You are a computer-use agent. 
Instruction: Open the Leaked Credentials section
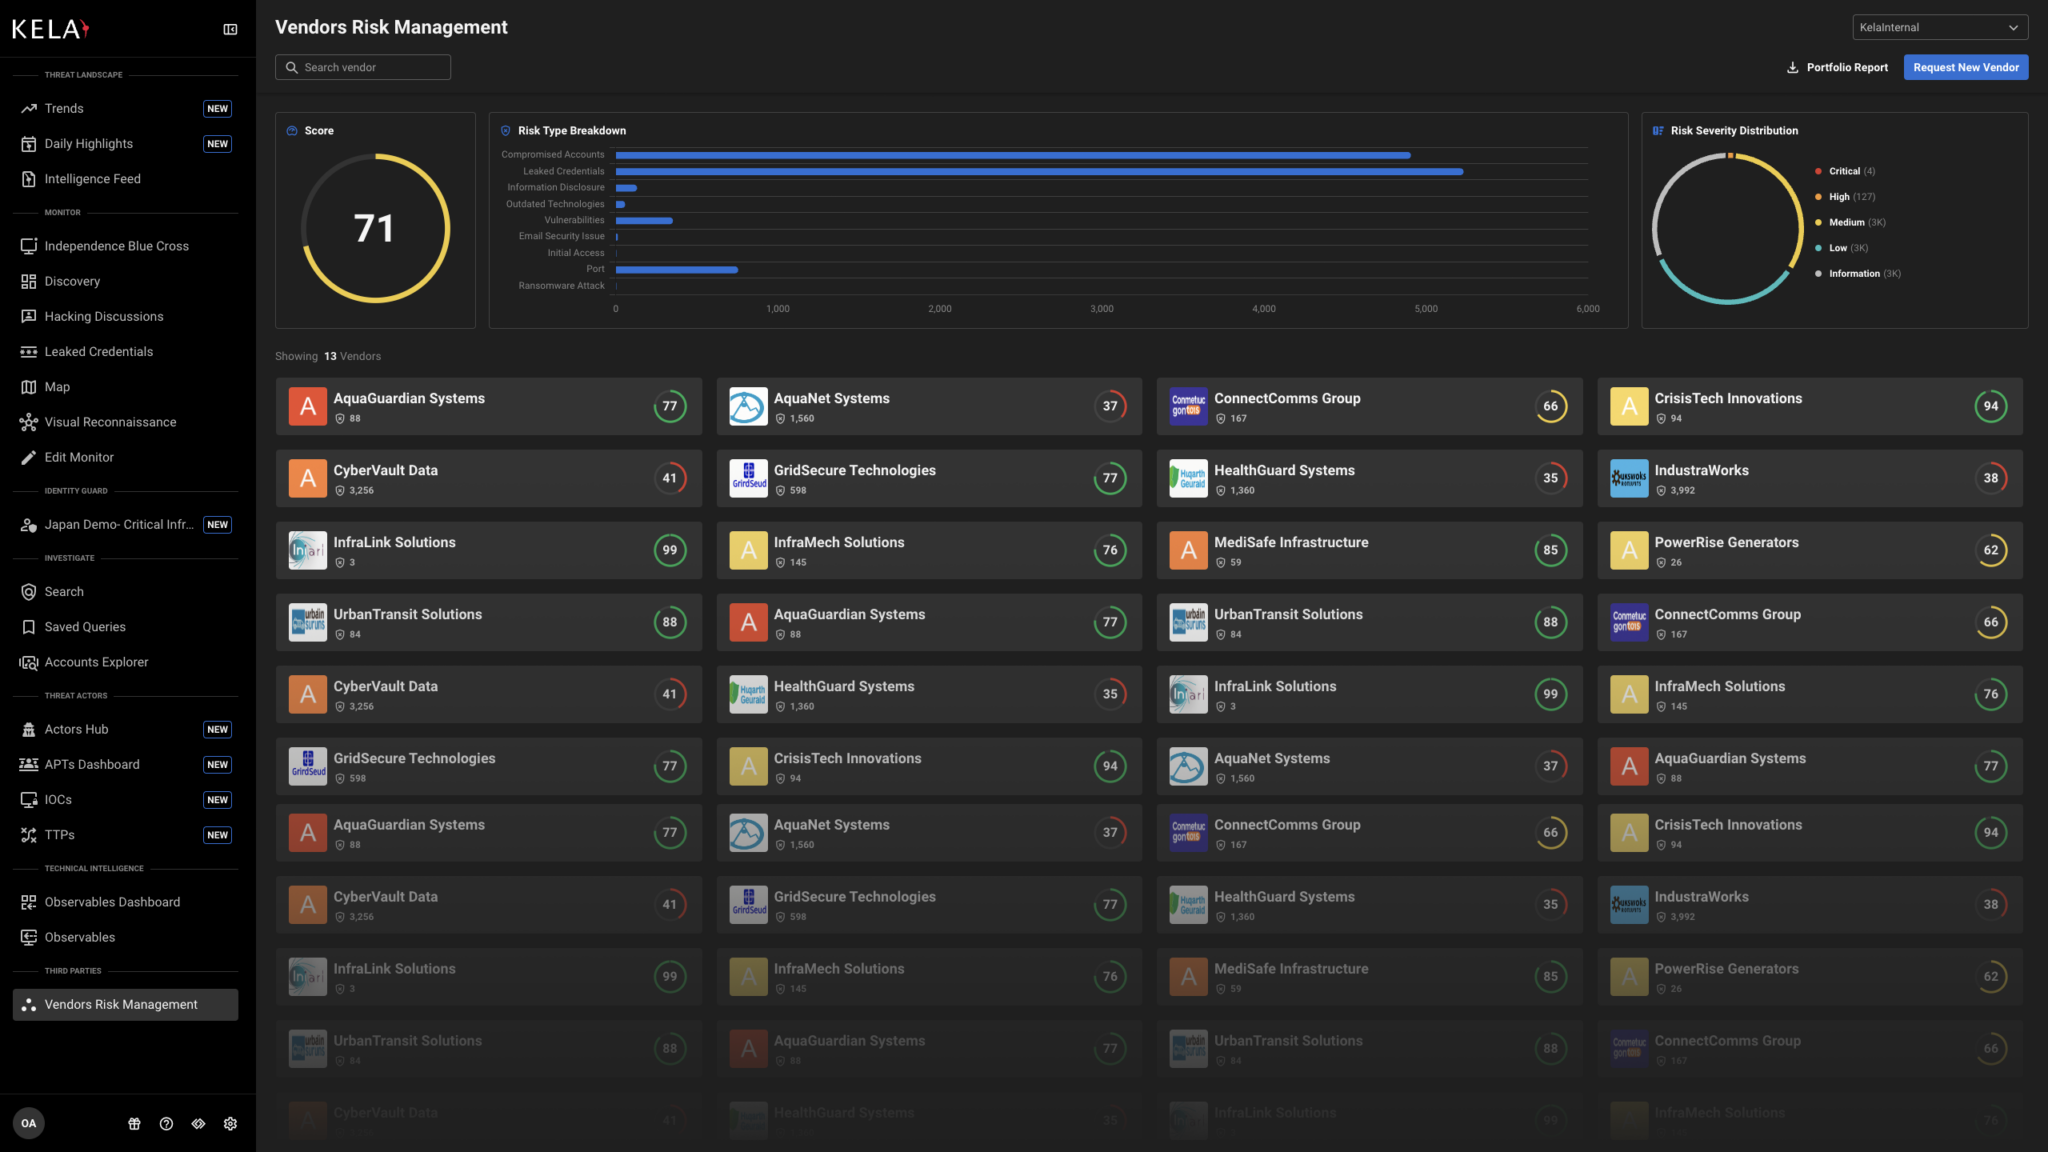[x=99, y=351]
